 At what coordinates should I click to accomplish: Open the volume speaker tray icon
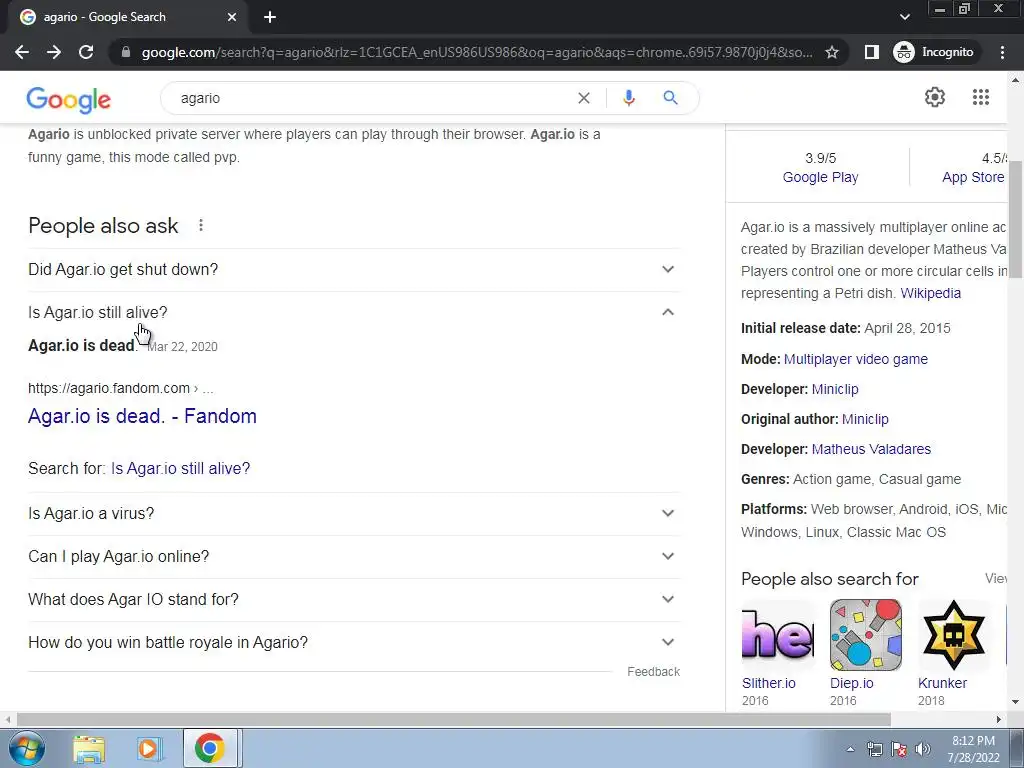pos(922,749)
